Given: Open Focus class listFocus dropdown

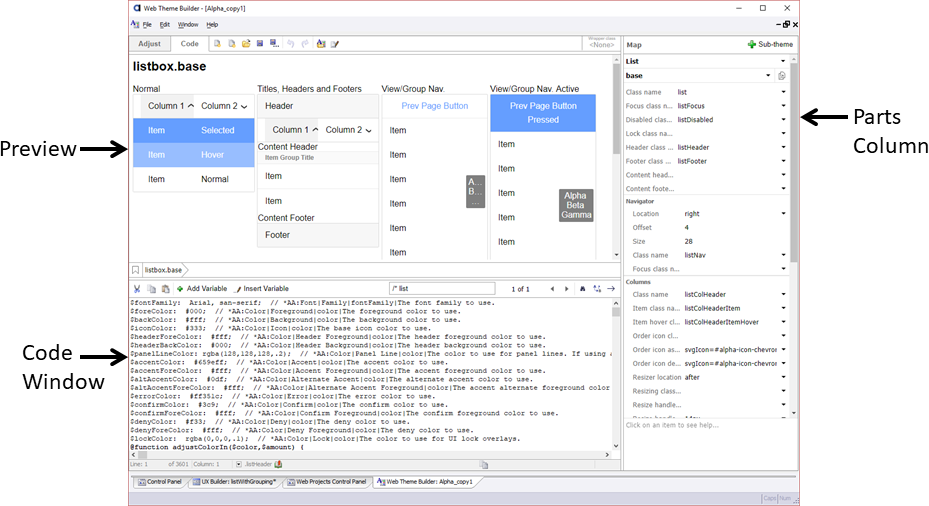Looking at the screenshot, I should pyautogui.click(x=783, y=106).
